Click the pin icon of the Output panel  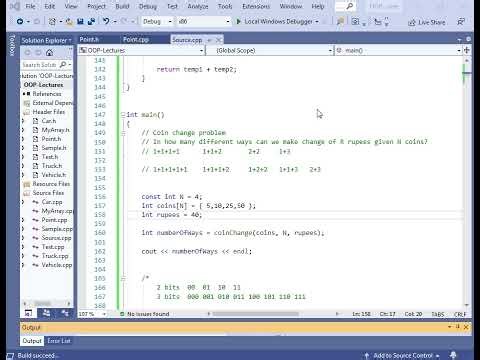coord(458,327)
